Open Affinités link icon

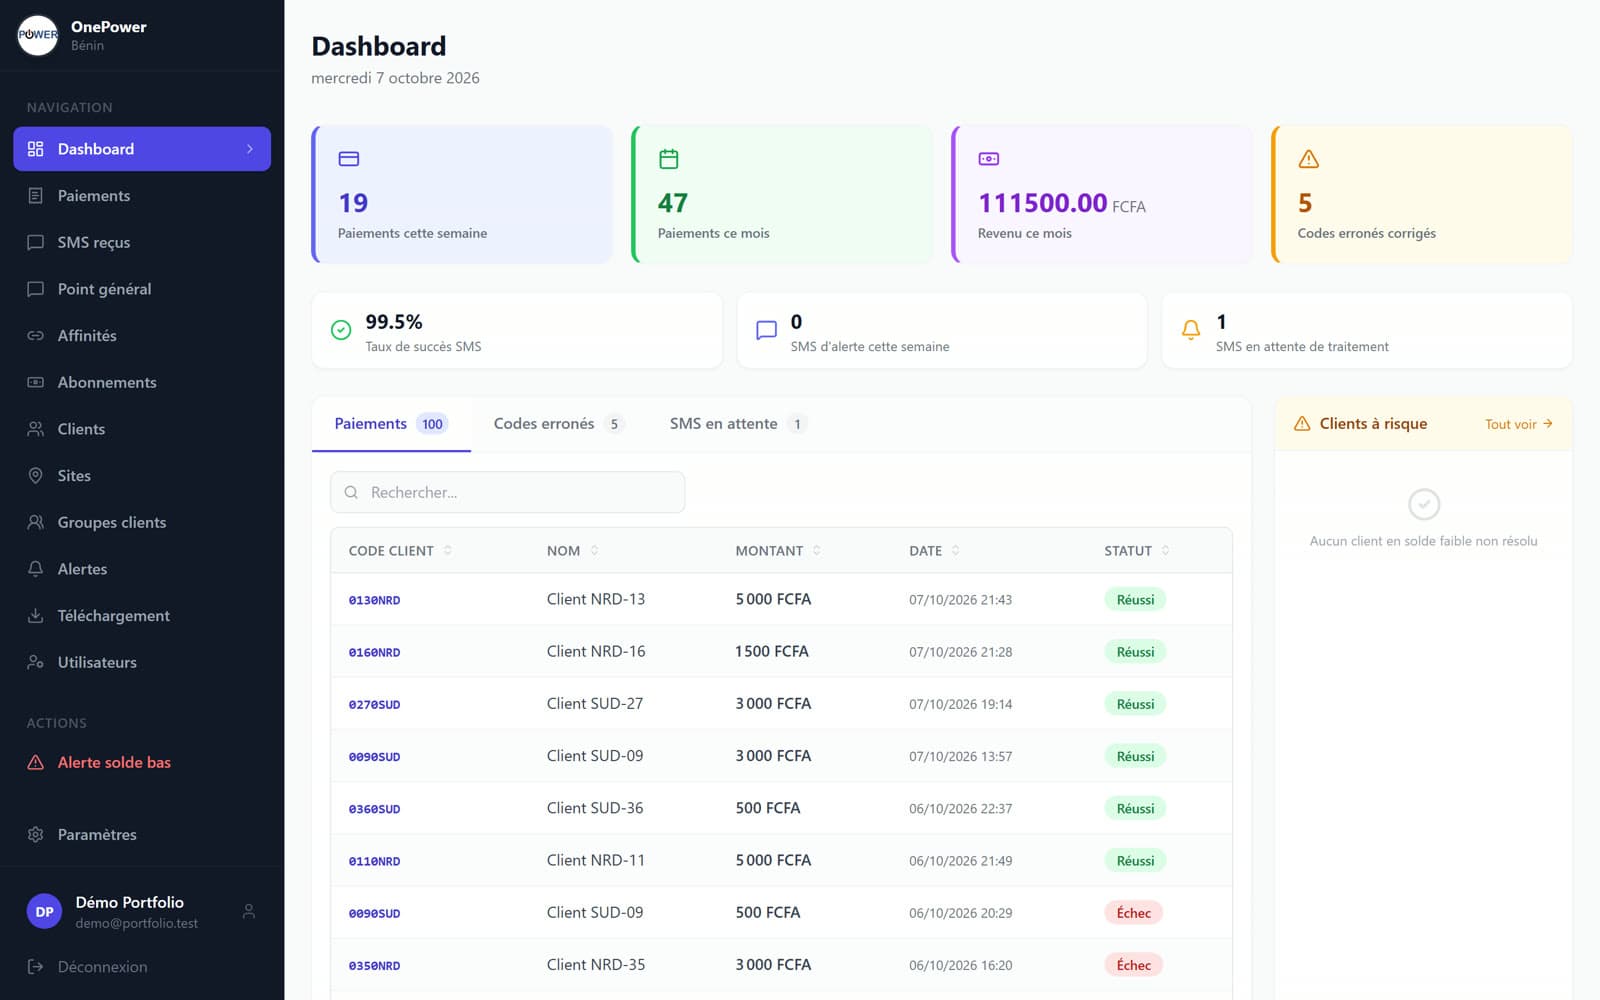point(36,336)
